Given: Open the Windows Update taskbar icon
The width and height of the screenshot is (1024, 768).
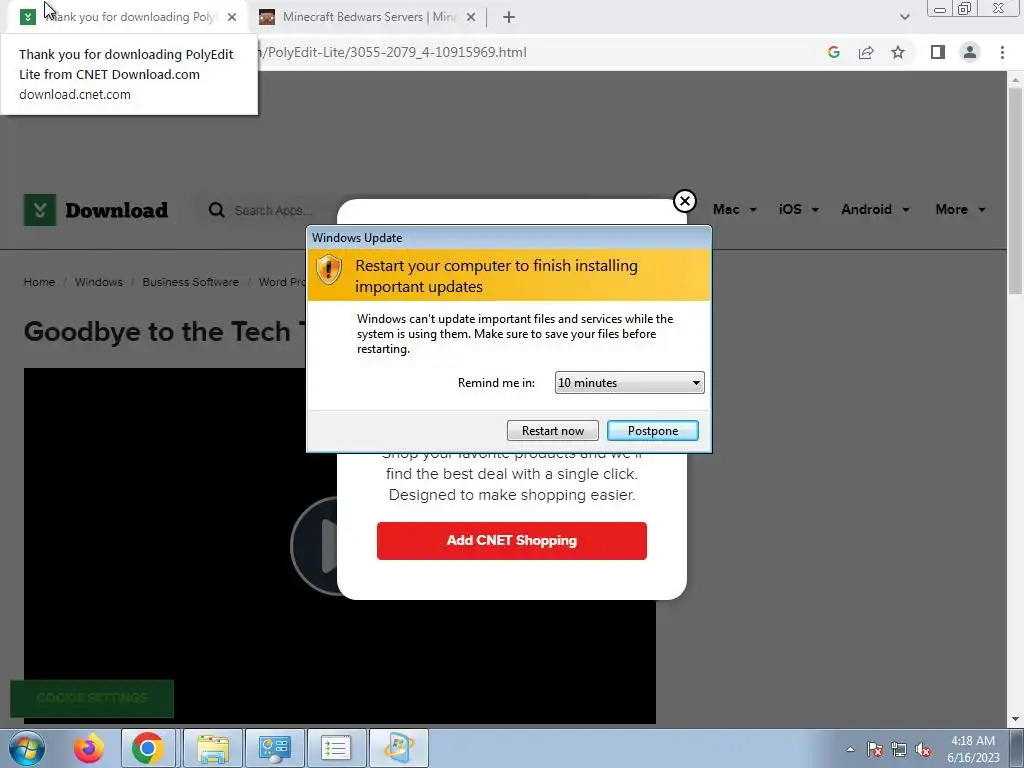Looking at the screenshot, I should (x=398, y=748).
